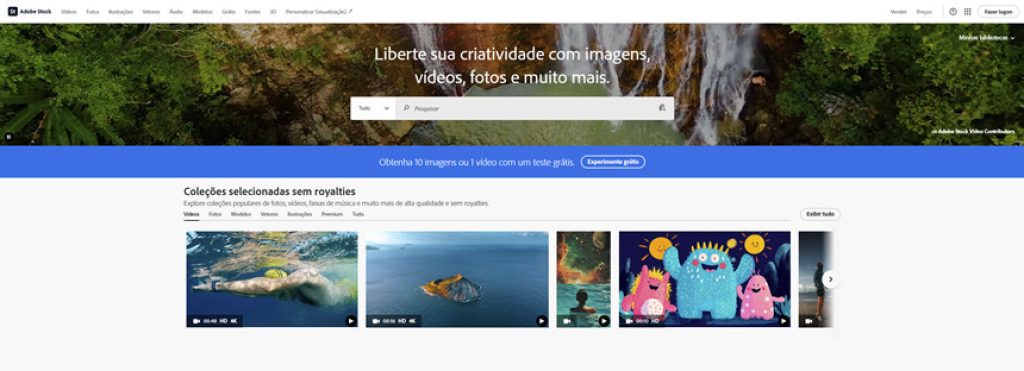Image resolution: width=1024 pixels, height=371 pixels.
Task: Play the cosmic pool video preview
Action: (x=603, y=321)
